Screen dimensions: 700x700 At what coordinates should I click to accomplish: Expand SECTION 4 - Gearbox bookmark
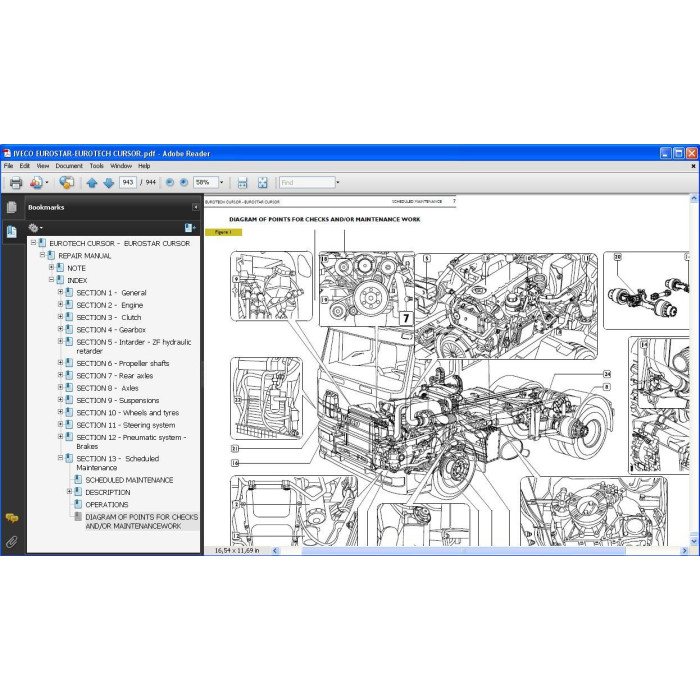point(60,329)
